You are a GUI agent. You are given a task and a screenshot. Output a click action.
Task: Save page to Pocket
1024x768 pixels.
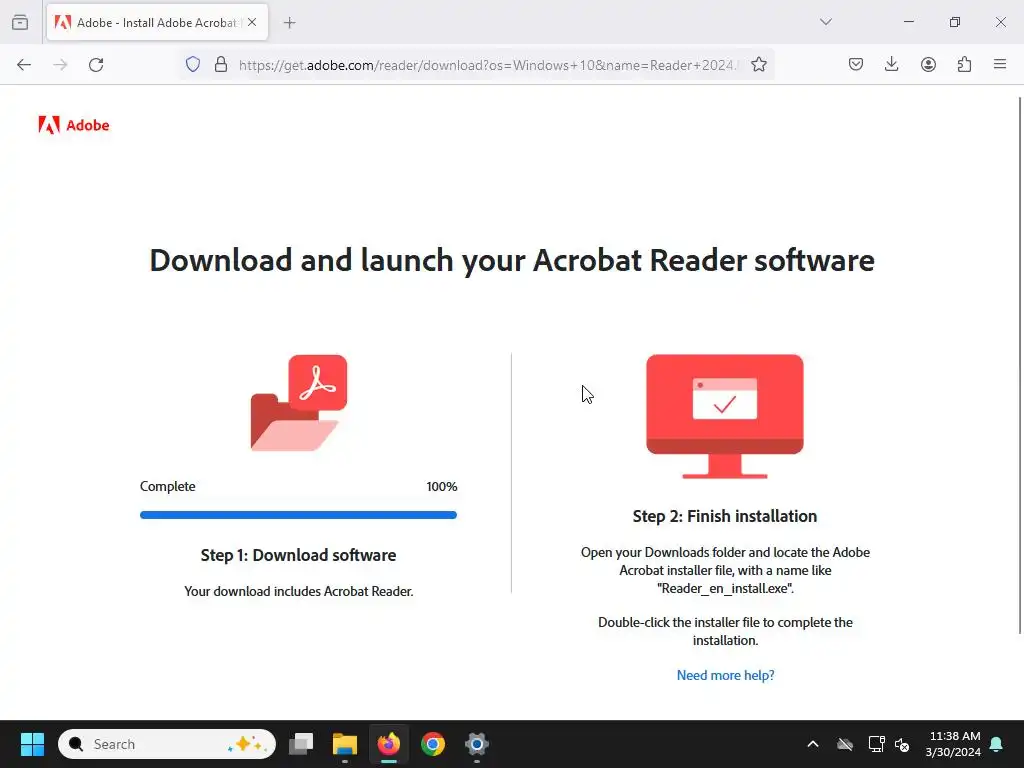pyautogui.click(x=856, y=64)
